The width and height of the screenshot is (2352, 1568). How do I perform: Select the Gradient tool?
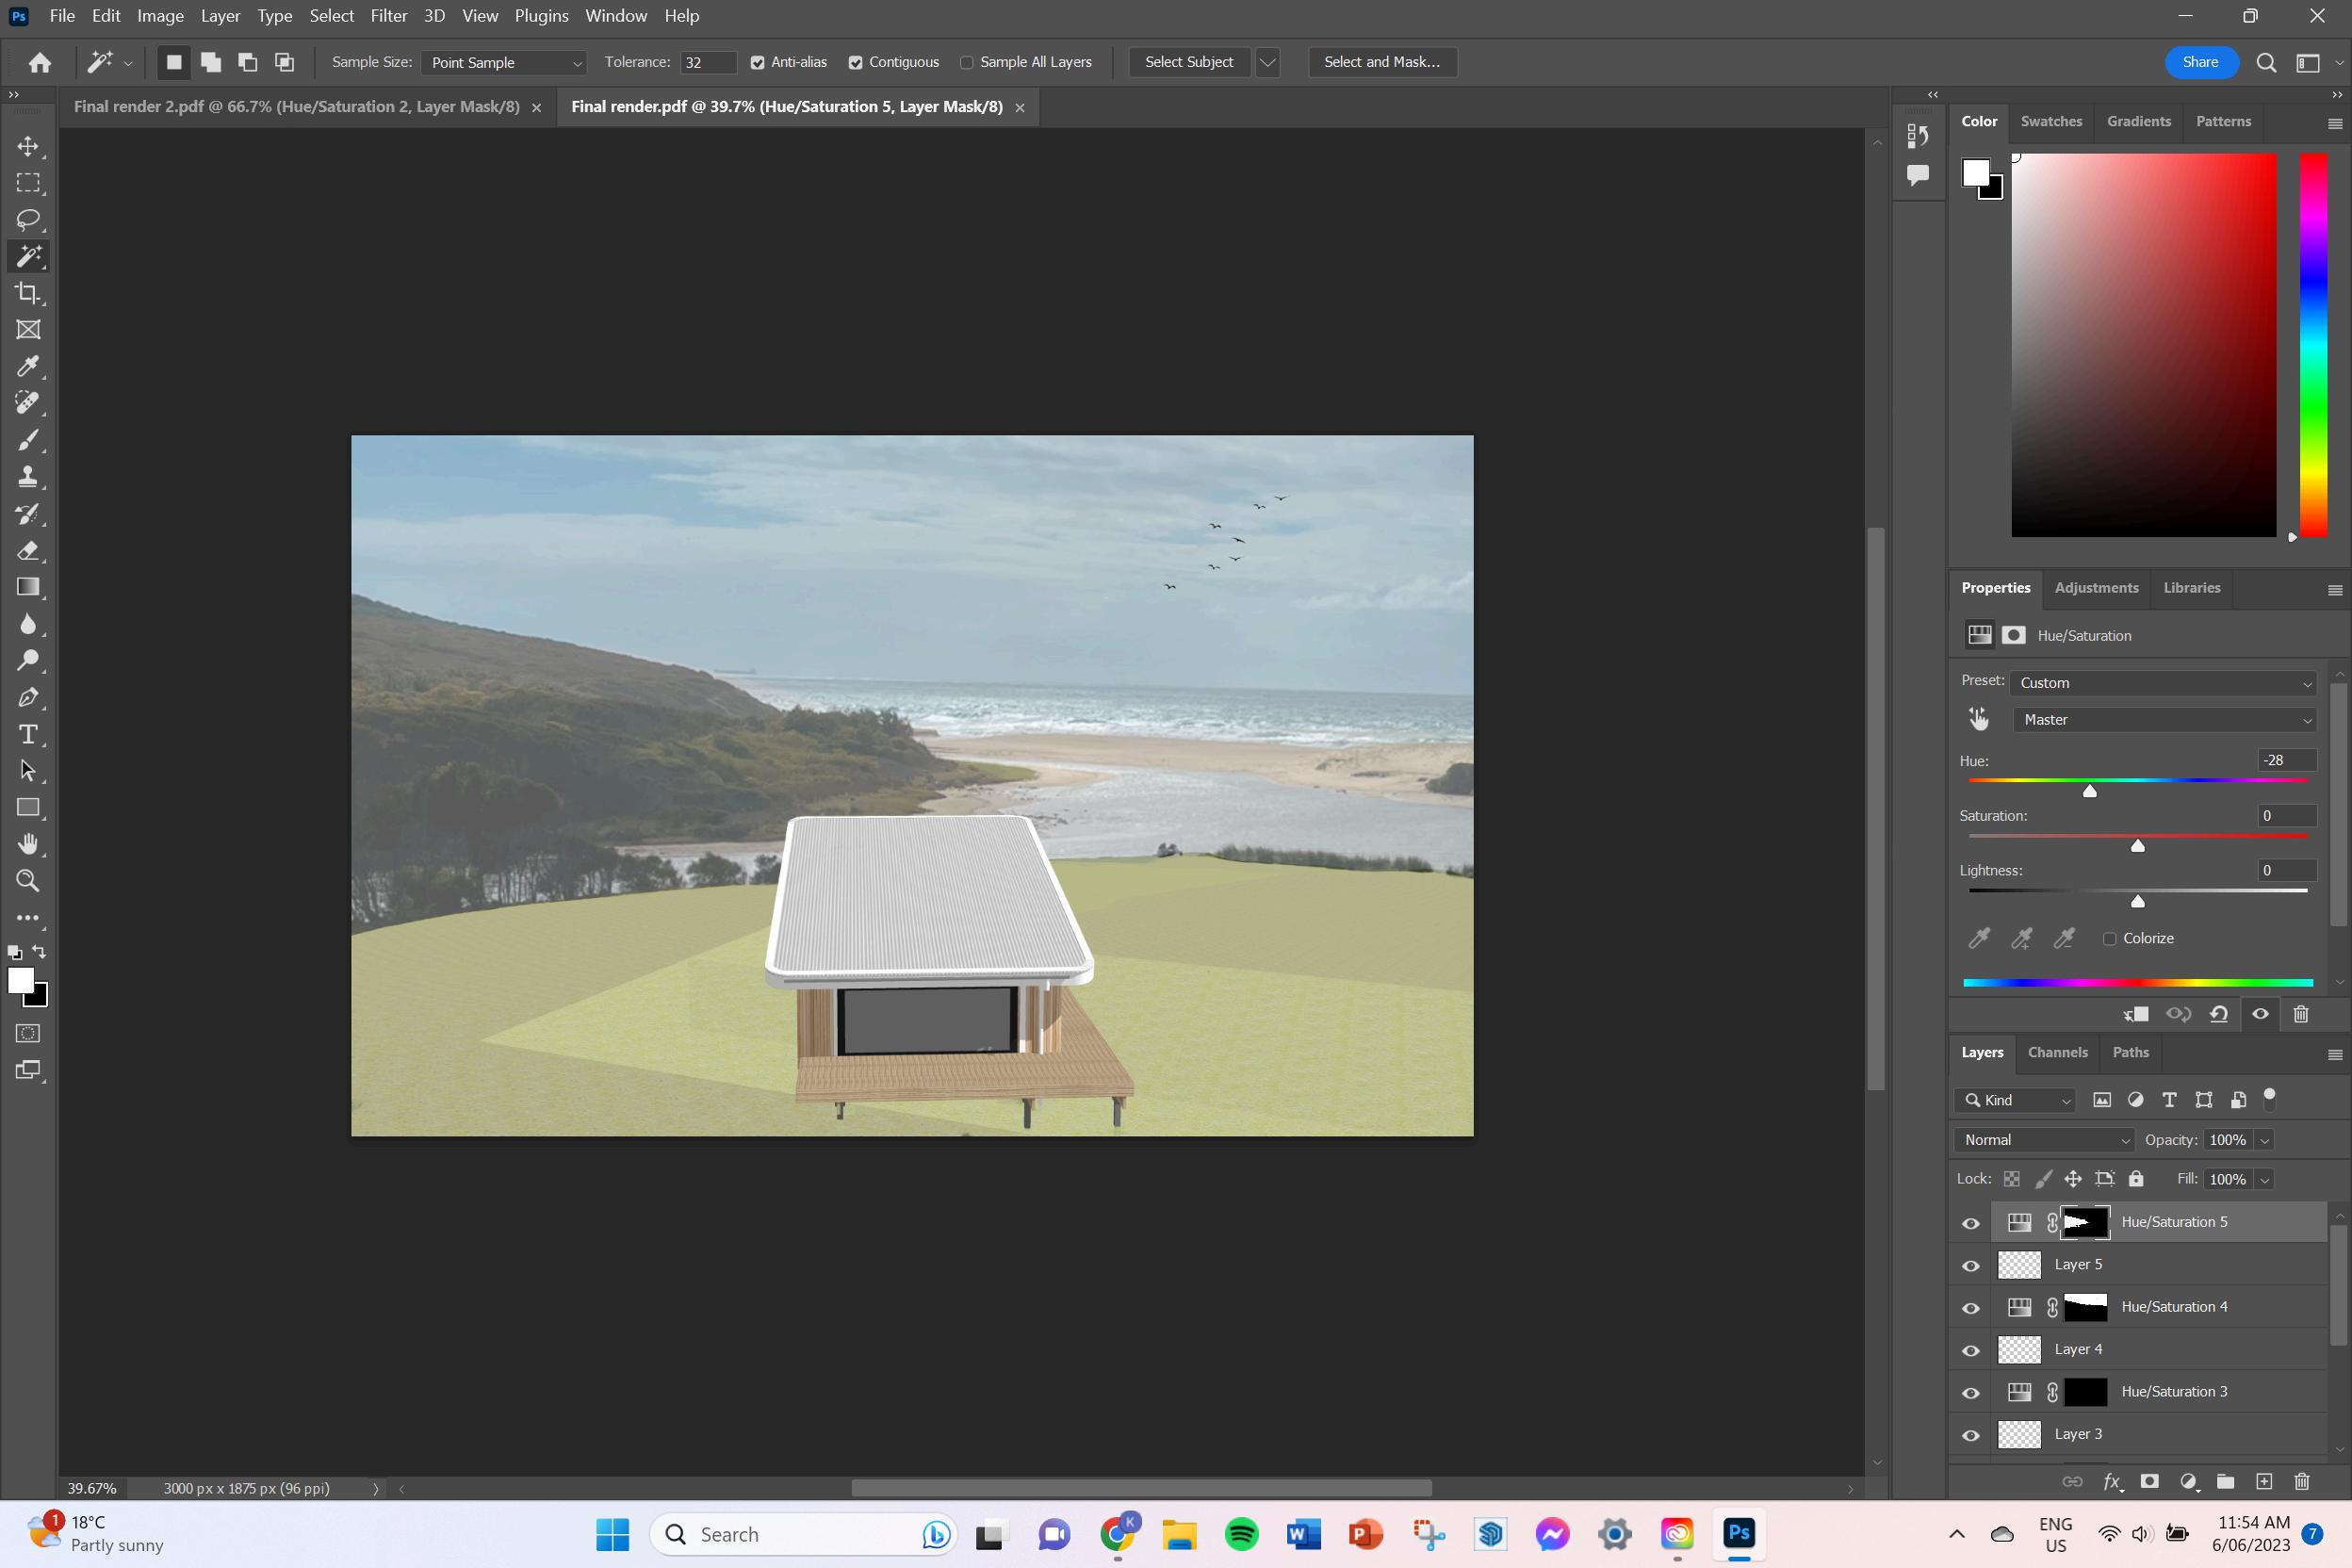tap(28, 587)
